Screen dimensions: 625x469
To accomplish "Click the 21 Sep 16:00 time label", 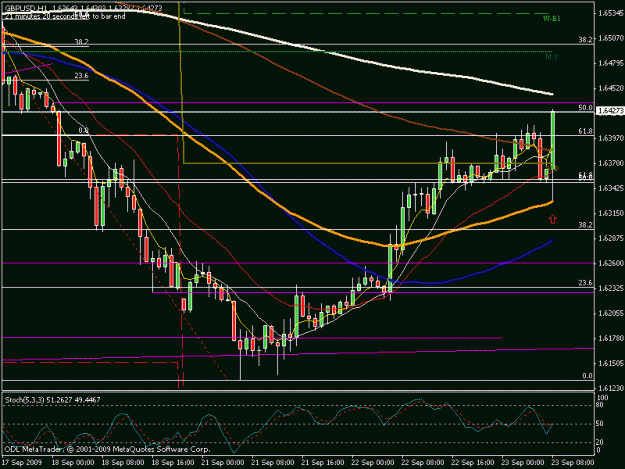I will click(x=323, y=462).
